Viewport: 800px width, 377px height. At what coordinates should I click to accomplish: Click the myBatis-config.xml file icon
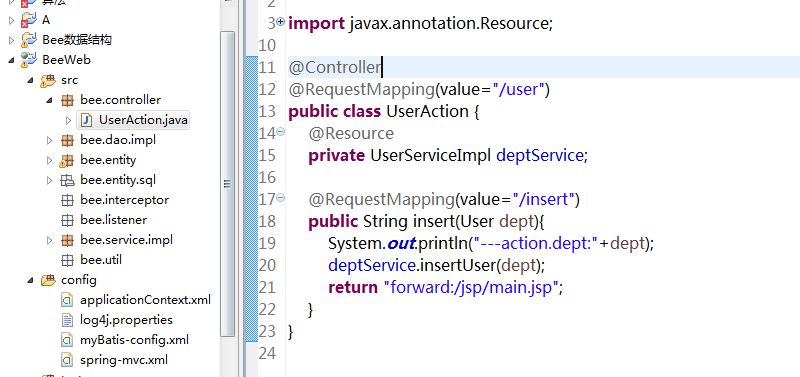(67, 340)
